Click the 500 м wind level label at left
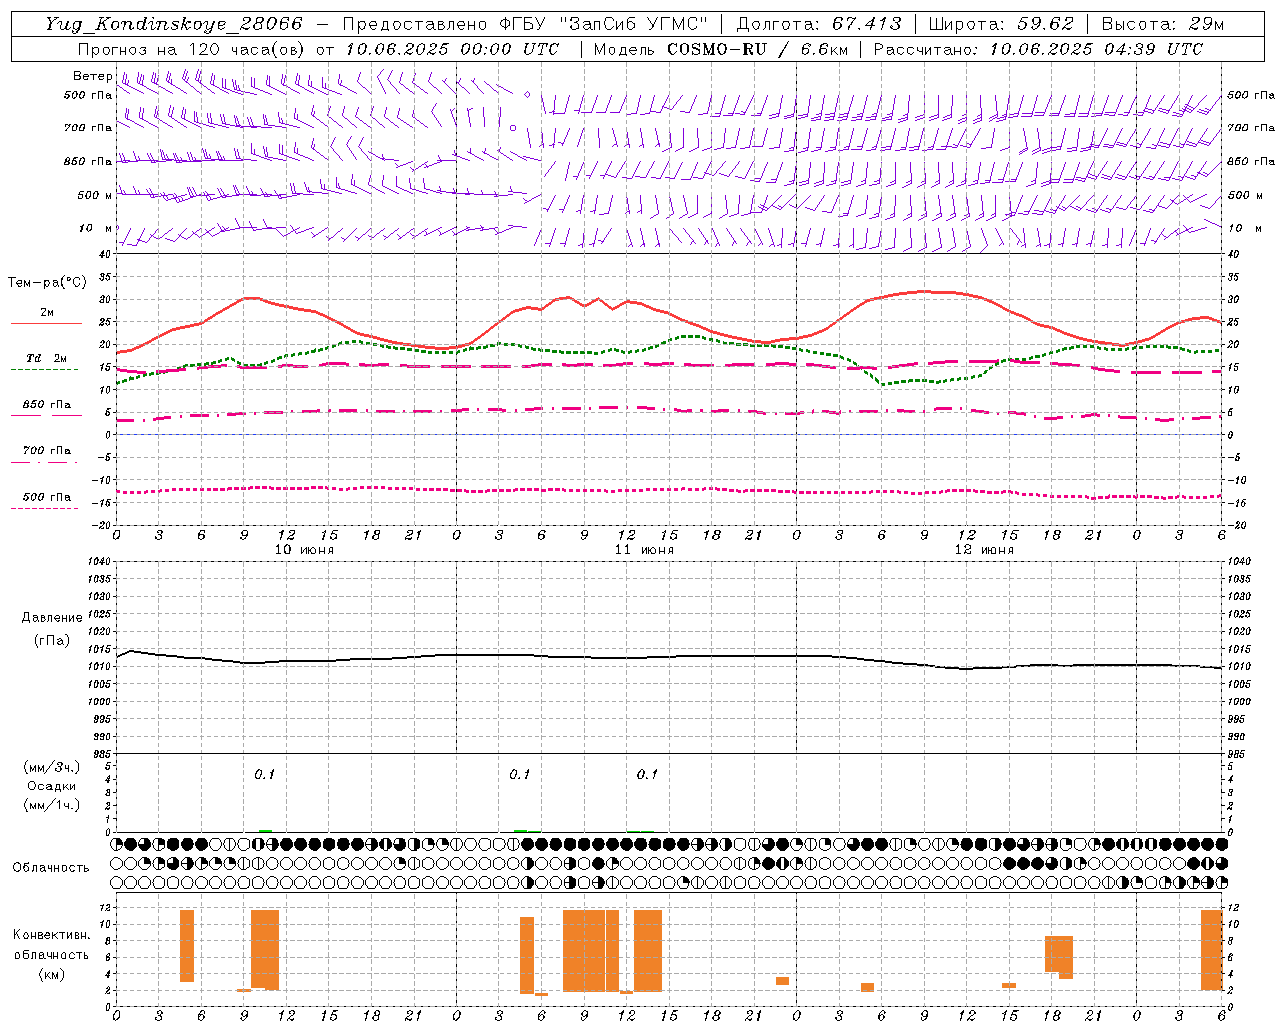The image size is (1280, 1024). coord(95,195)
